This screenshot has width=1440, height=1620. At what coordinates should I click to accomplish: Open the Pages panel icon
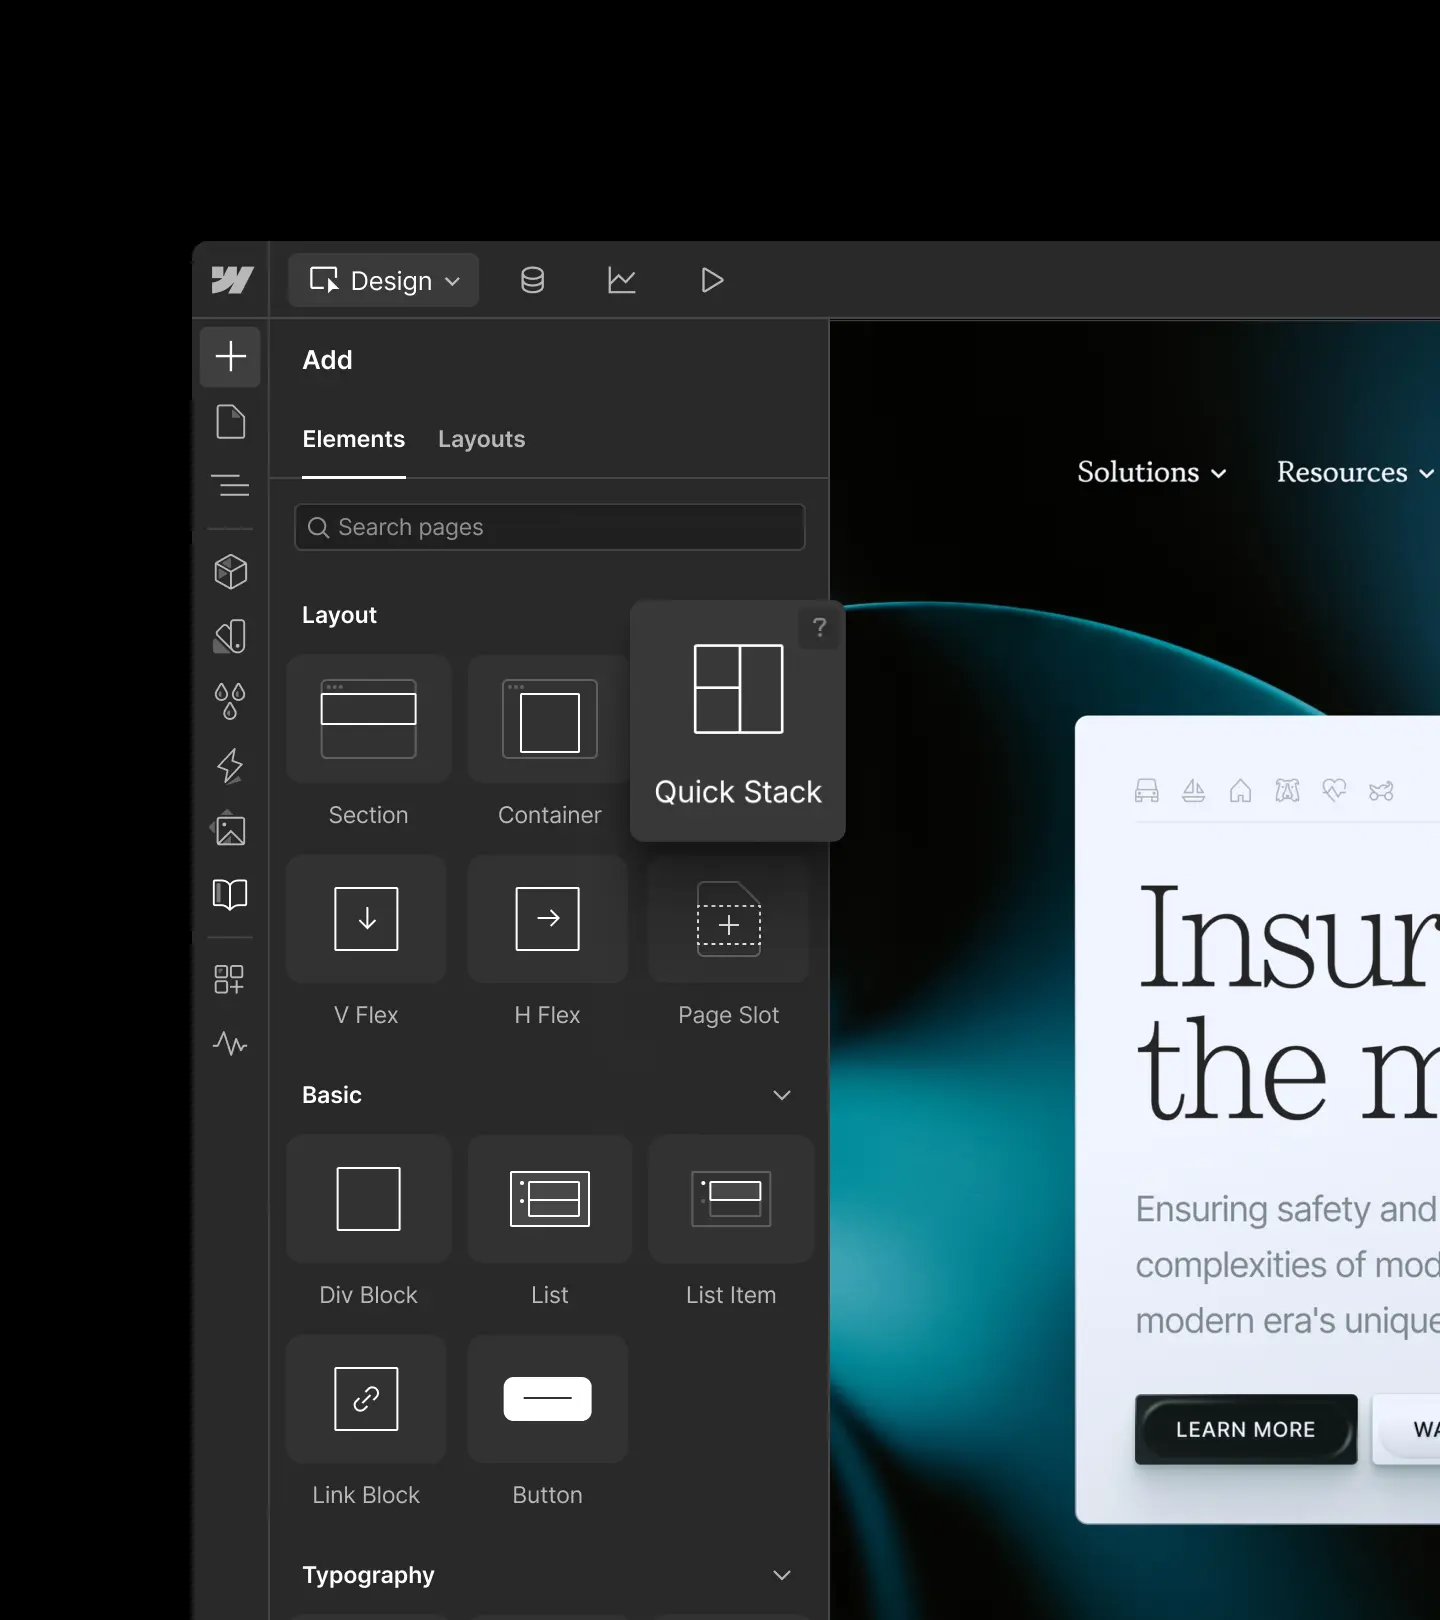[230, 422]
